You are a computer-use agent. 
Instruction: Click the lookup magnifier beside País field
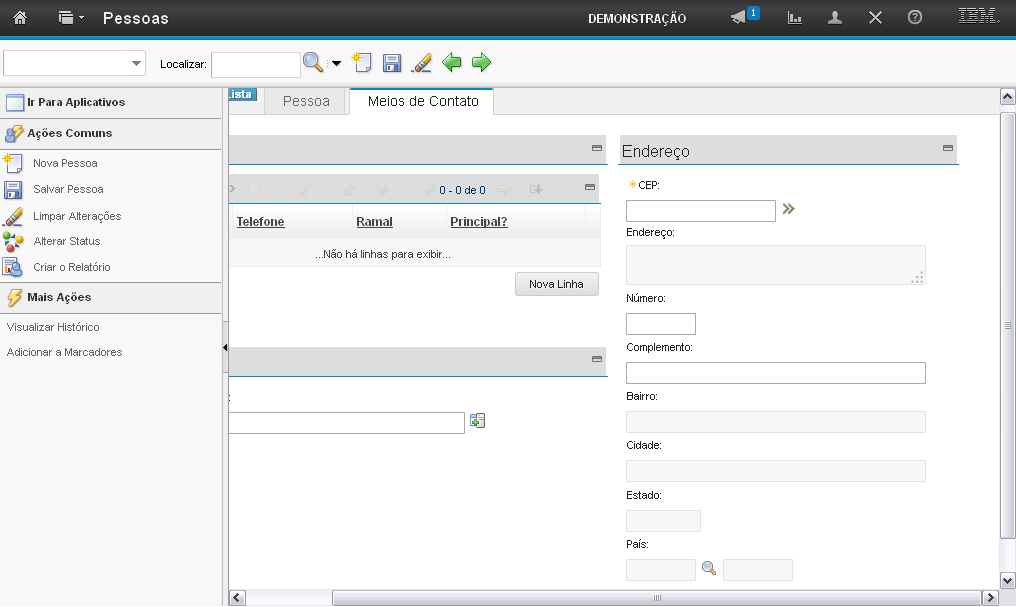[709, 569]
